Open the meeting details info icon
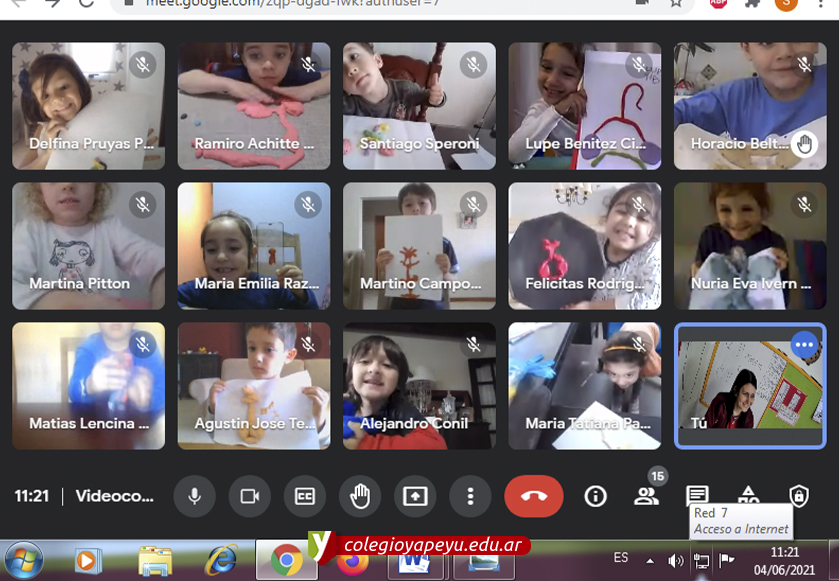The width and height of the screenshot is (839, 581). pos(596,496)
